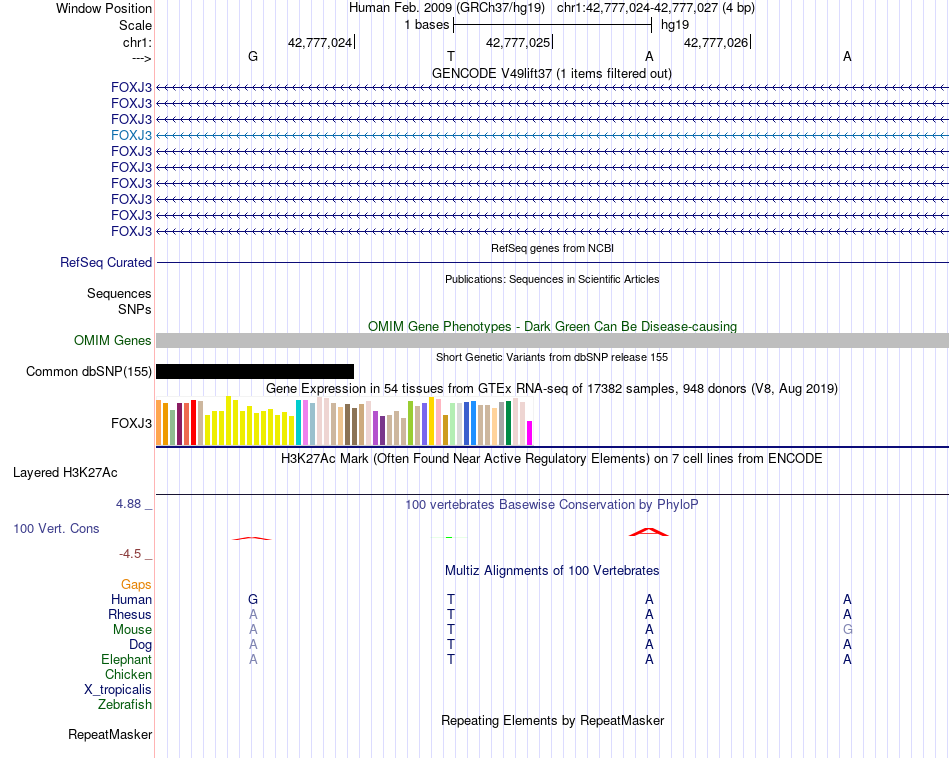Click the magenta last bar in GTEx chart
The height and width of the screenshot is (758, 950).
click(530, 433)
